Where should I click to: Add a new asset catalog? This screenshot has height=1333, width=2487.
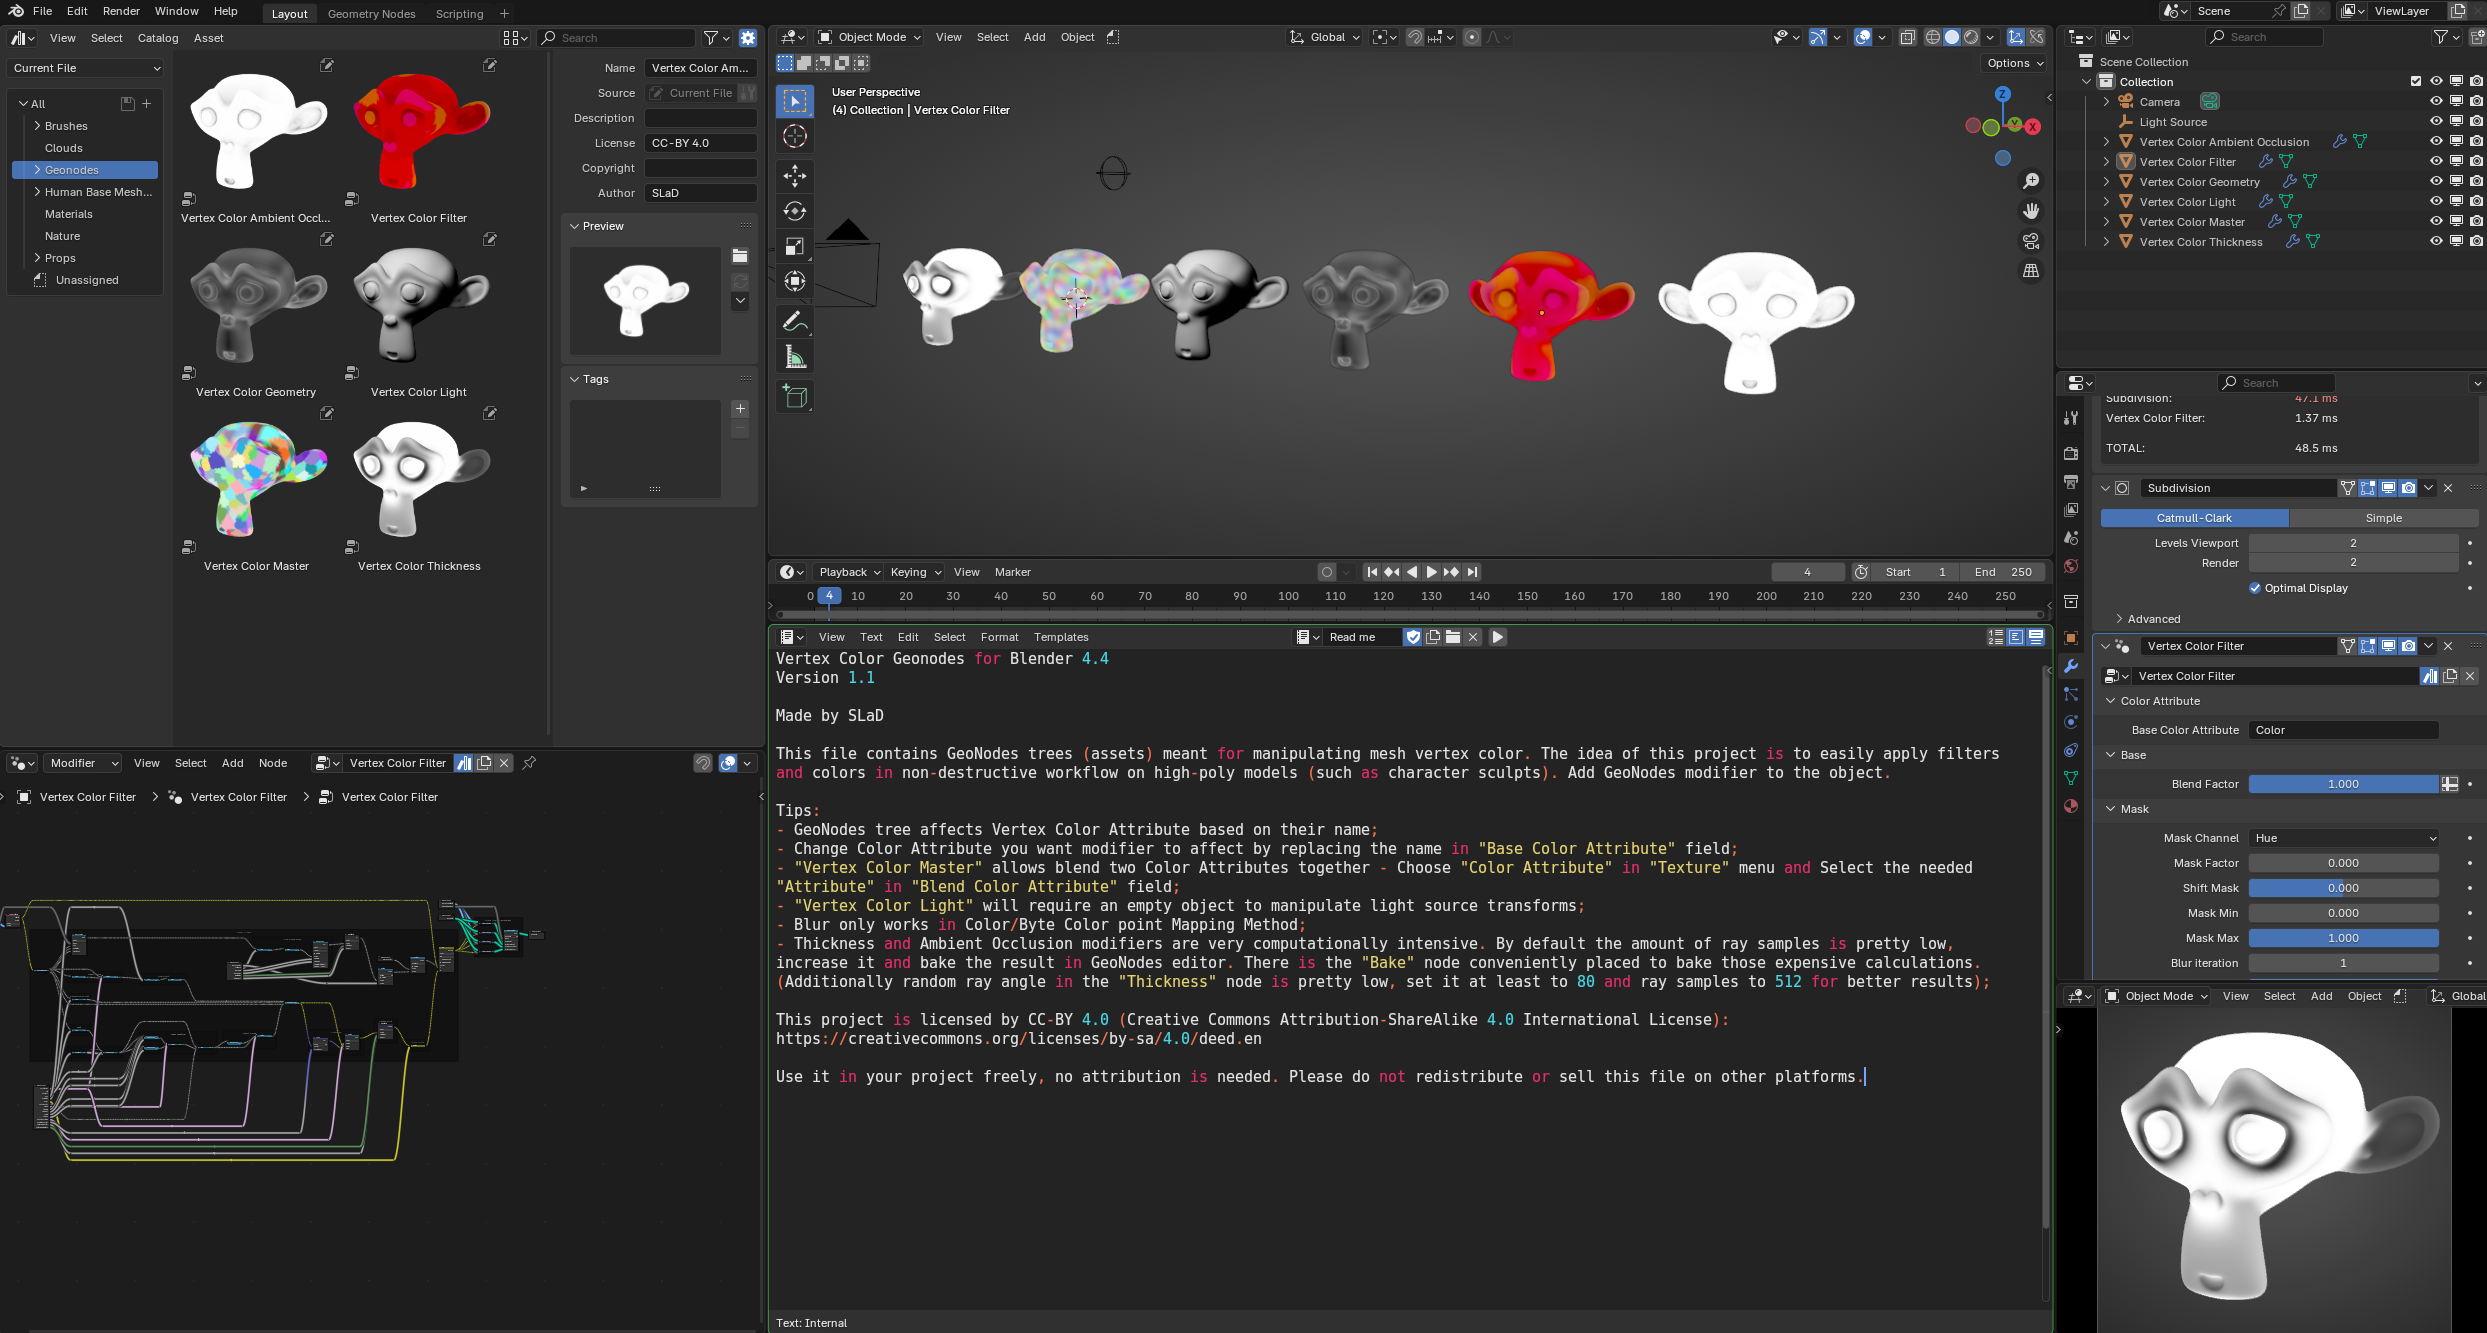pos(147,103)
